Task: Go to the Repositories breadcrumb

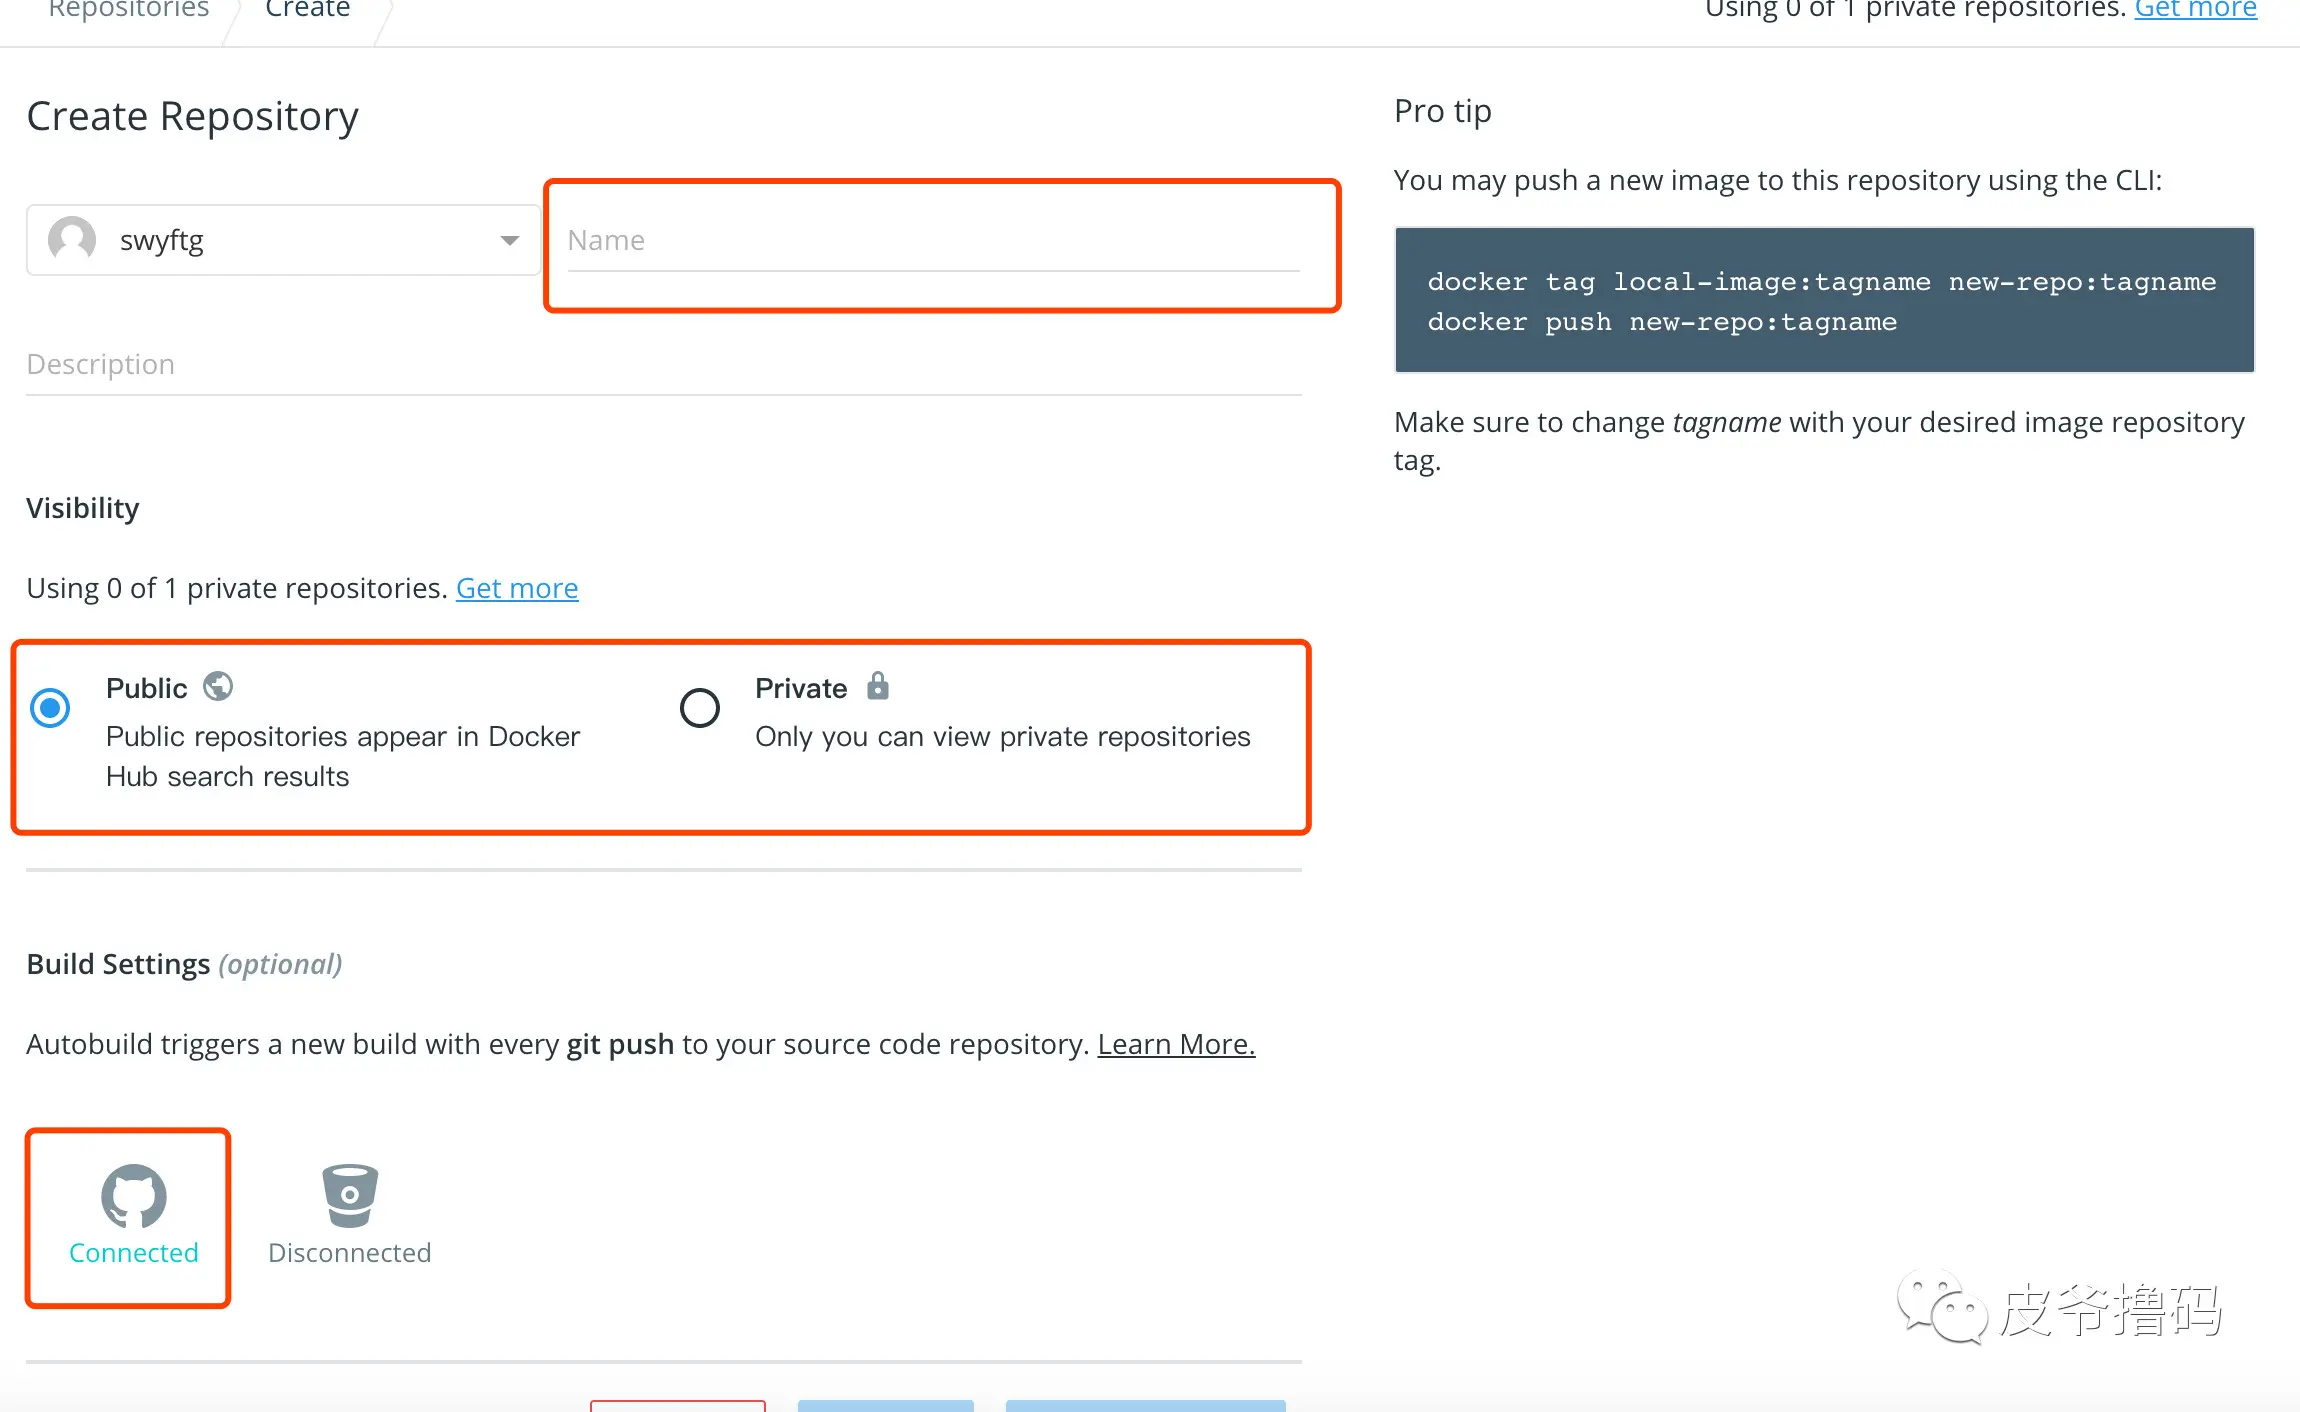Action: 129,10
